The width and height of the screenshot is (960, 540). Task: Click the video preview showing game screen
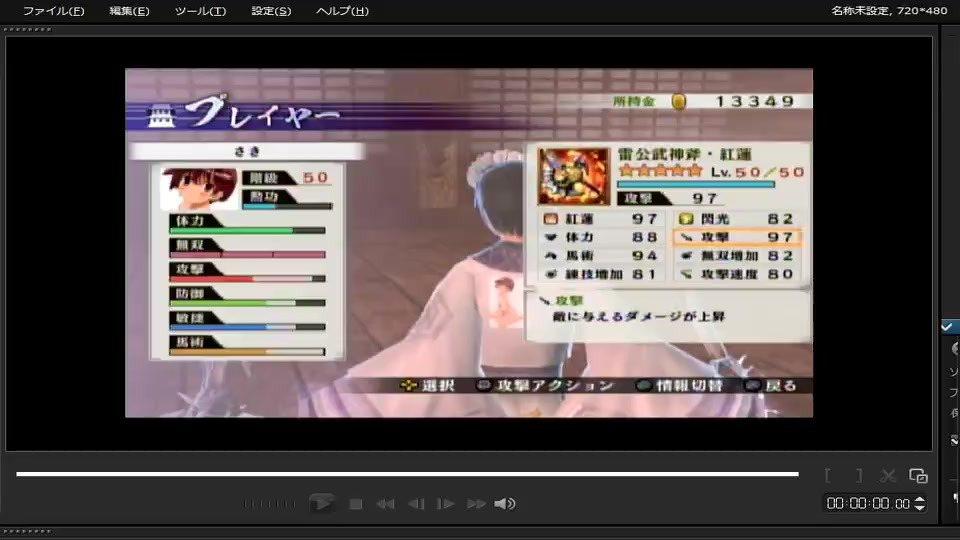tap(469, 243)
